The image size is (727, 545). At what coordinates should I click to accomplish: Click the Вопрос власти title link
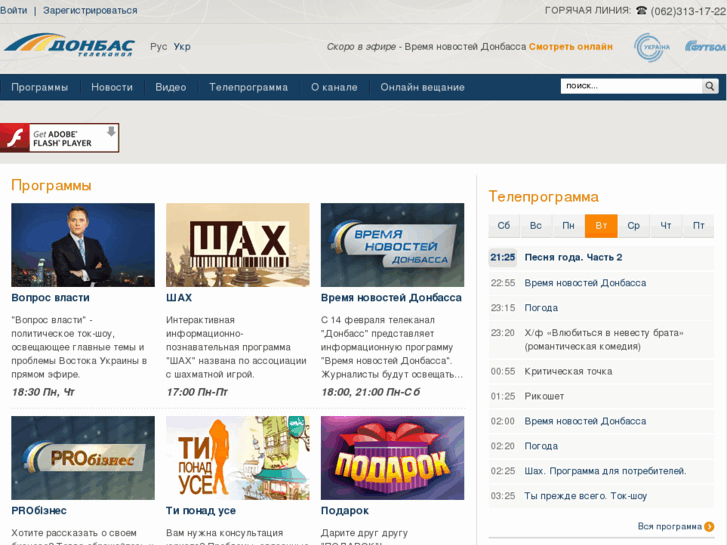(50, 298)
